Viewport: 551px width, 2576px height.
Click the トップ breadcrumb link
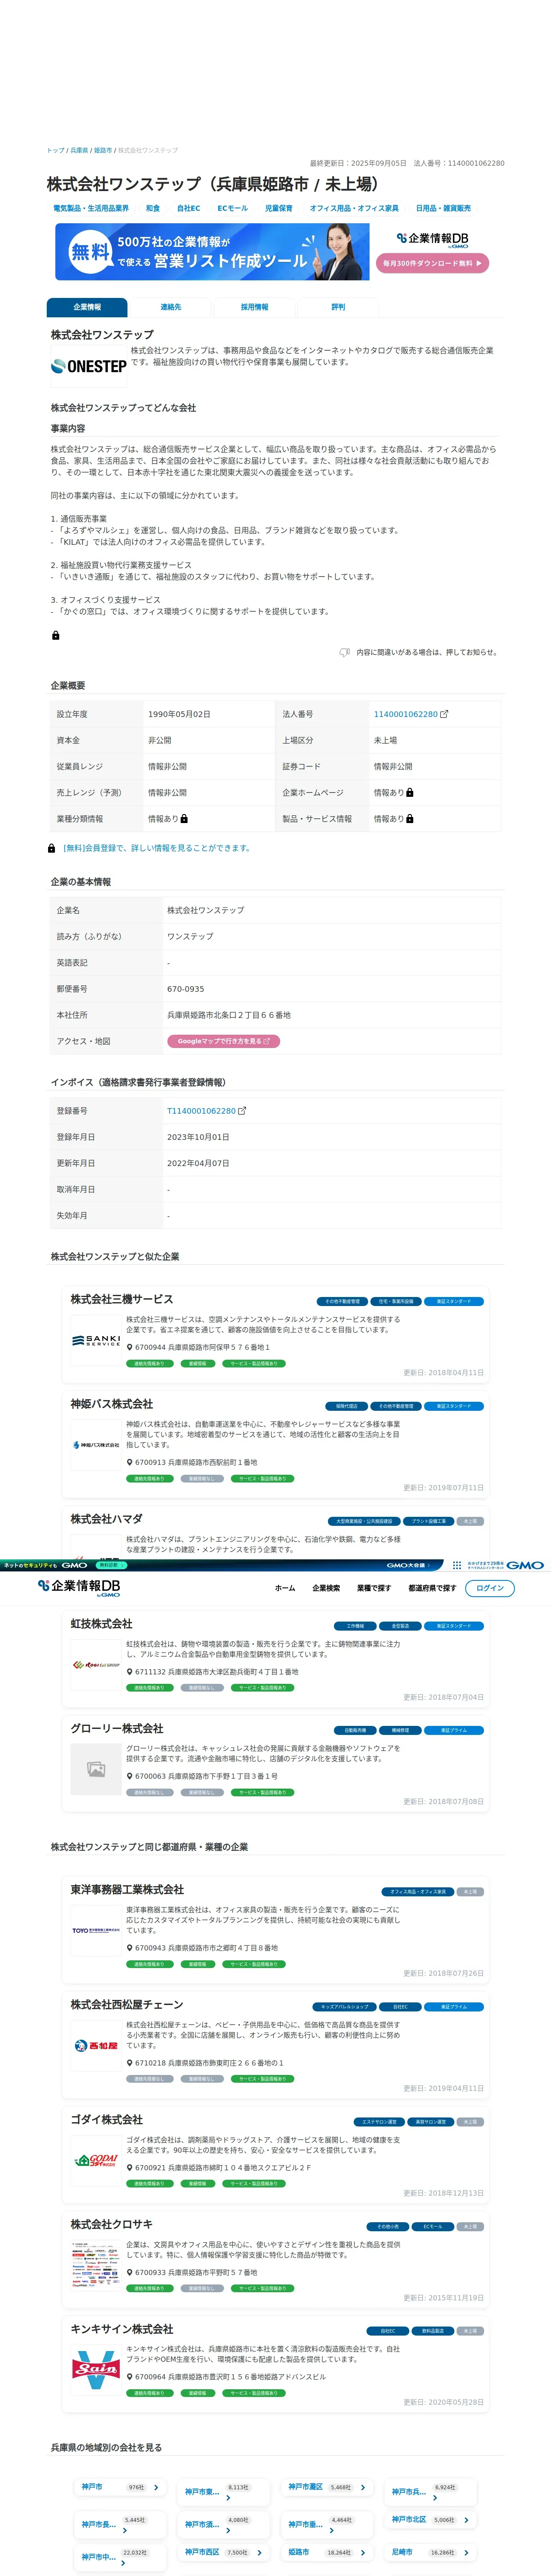point(56,150)
